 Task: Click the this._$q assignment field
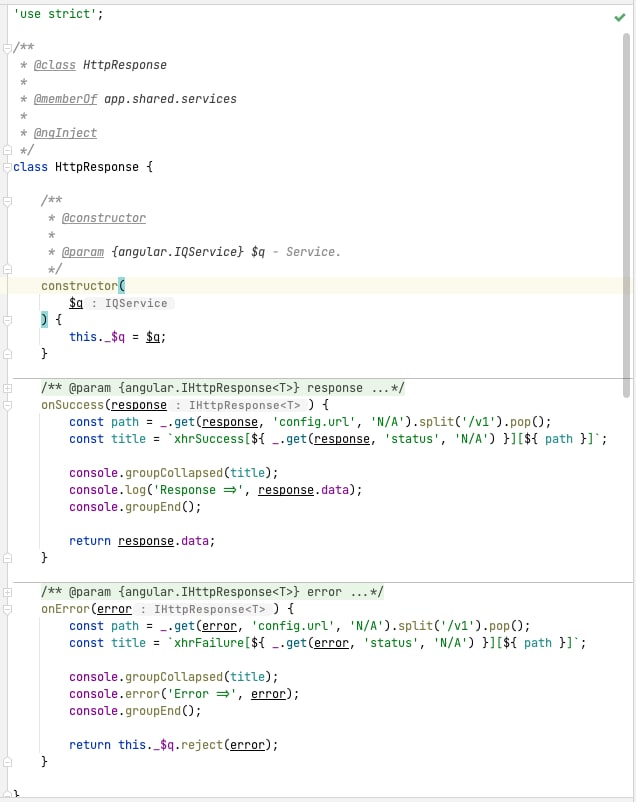(x=97, y=337)
